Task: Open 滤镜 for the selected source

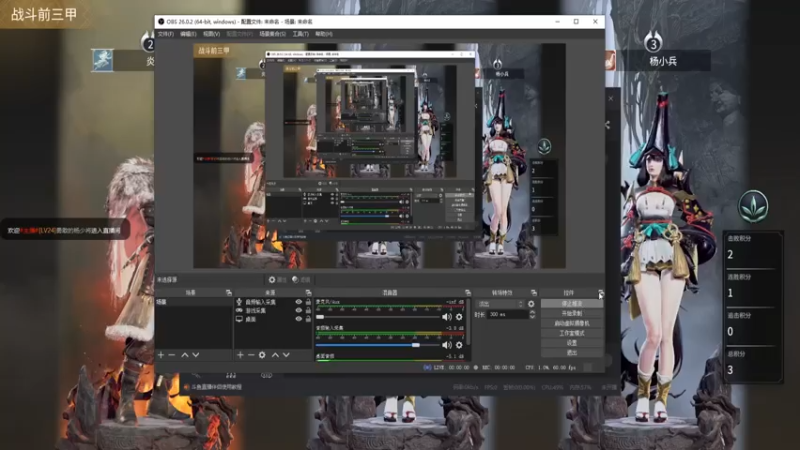Action: (301, 280)
